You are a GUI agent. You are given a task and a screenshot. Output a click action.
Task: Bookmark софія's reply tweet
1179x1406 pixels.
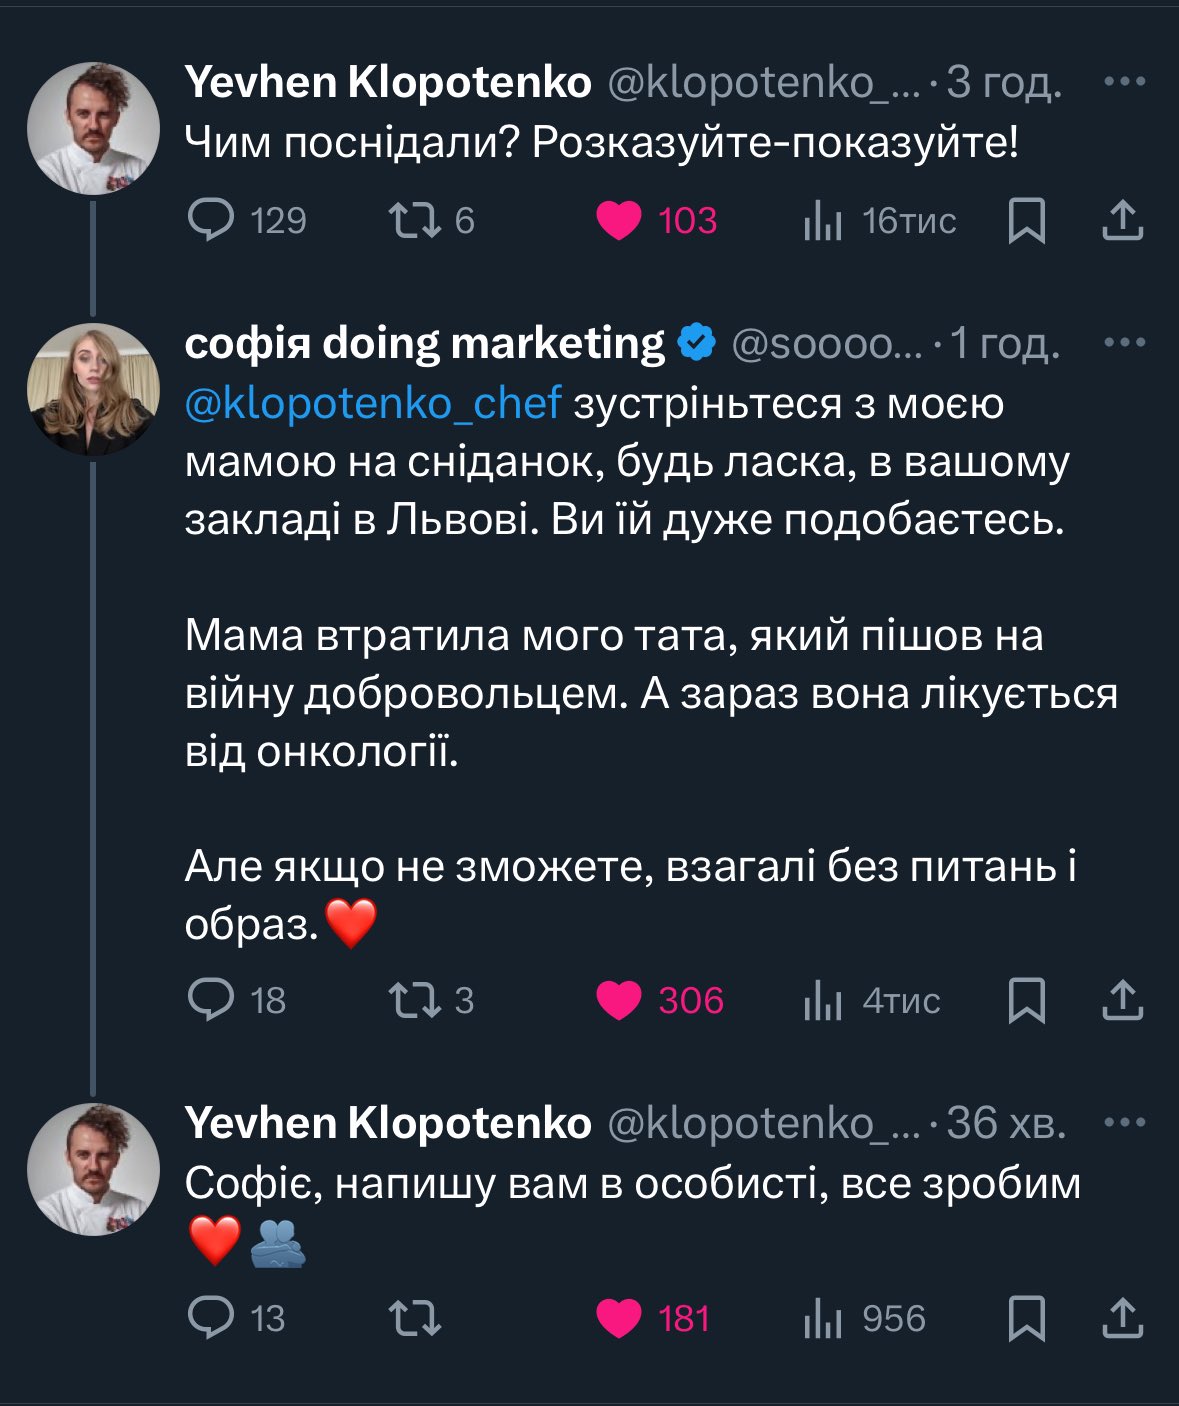(1026, 999)
